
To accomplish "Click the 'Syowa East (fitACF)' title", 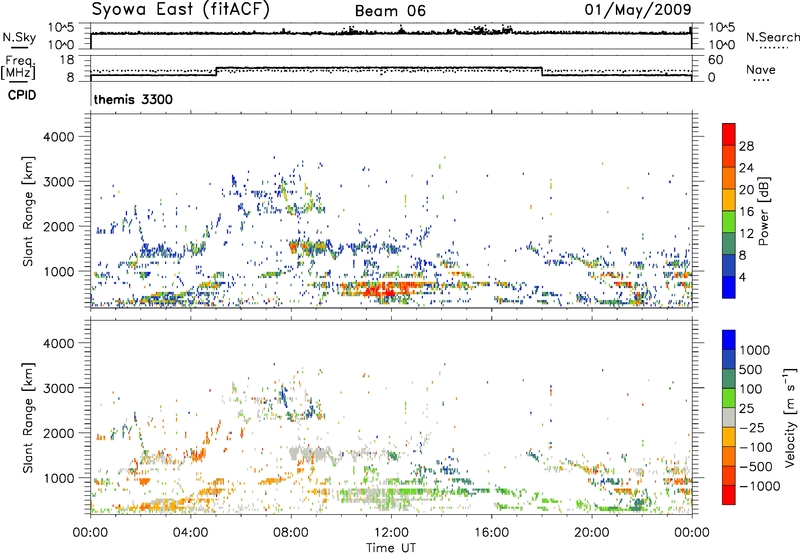I will click(181, 9).
